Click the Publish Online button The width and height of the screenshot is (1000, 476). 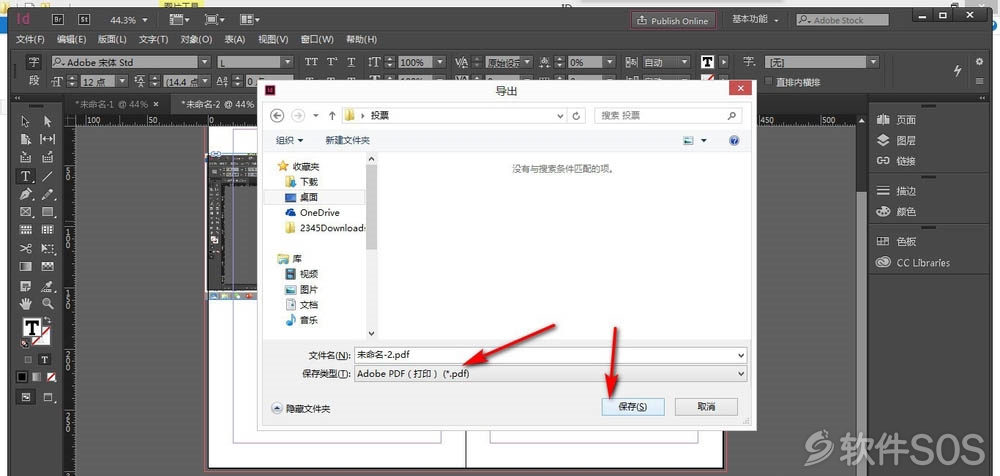coord(673,20)
